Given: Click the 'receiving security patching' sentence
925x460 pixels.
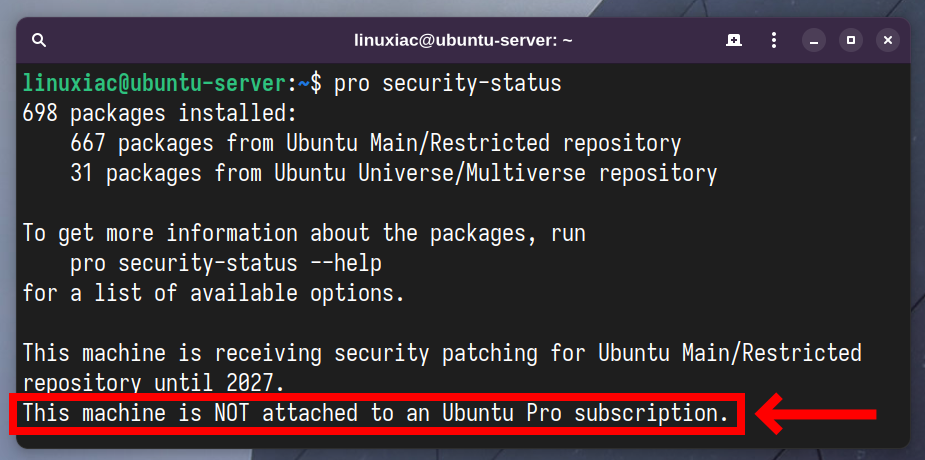Looking at the screenshot, I should (442, 353).
